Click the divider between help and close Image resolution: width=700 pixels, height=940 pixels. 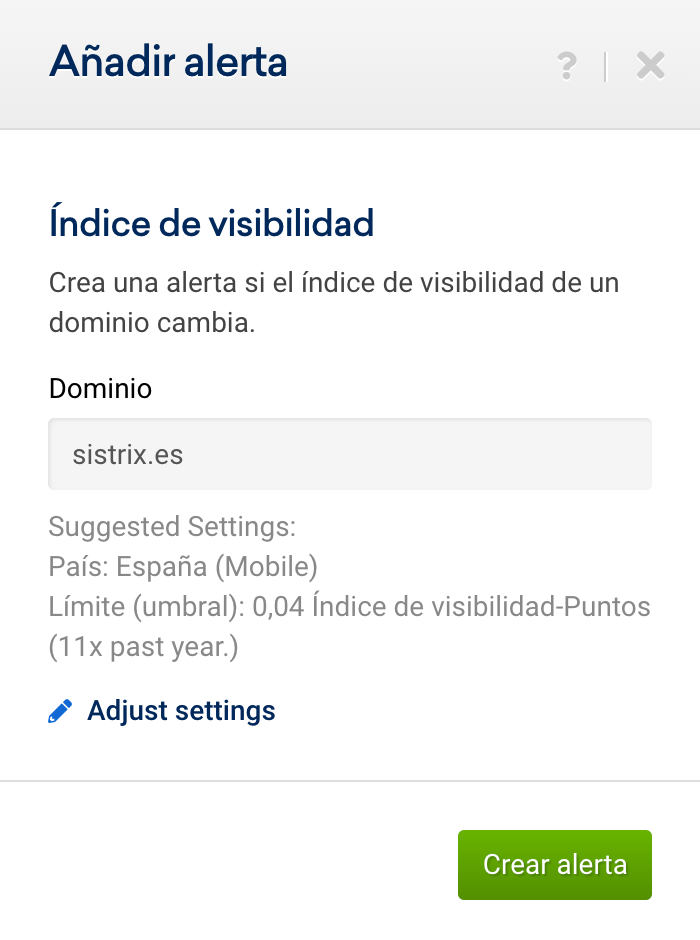click(x=605, y=66)
